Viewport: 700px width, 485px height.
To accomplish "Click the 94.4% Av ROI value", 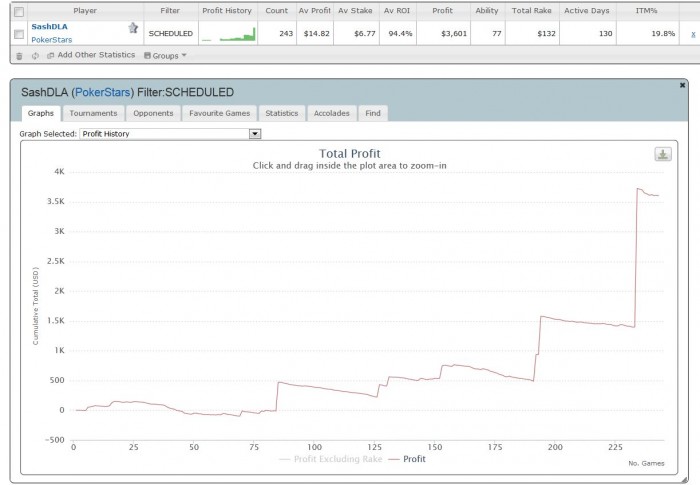I will coord(400,33).
